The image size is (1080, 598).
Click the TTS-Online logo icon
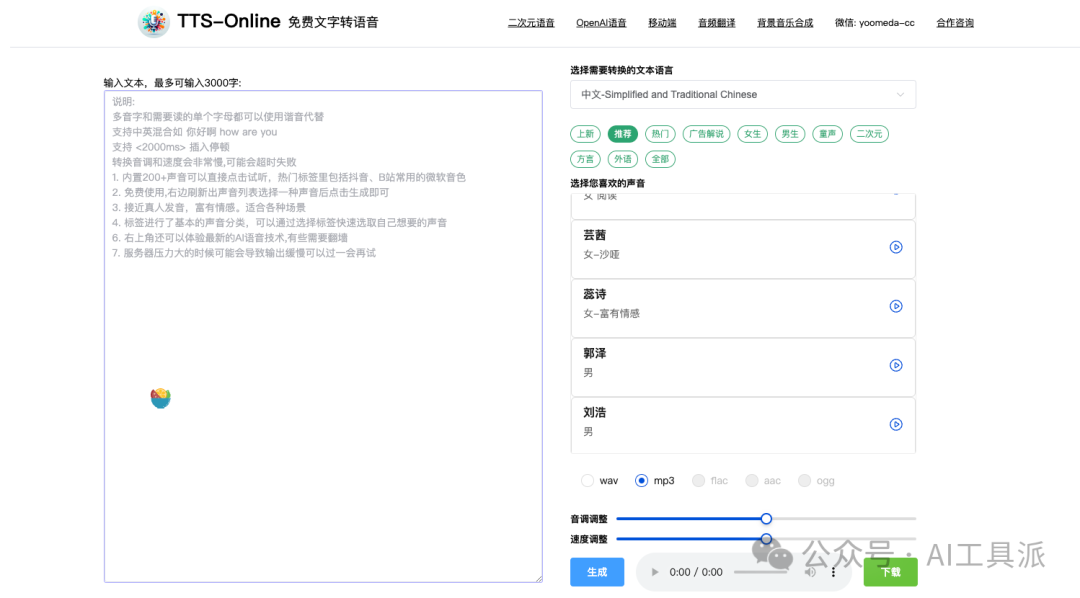[x=153, y=22]
